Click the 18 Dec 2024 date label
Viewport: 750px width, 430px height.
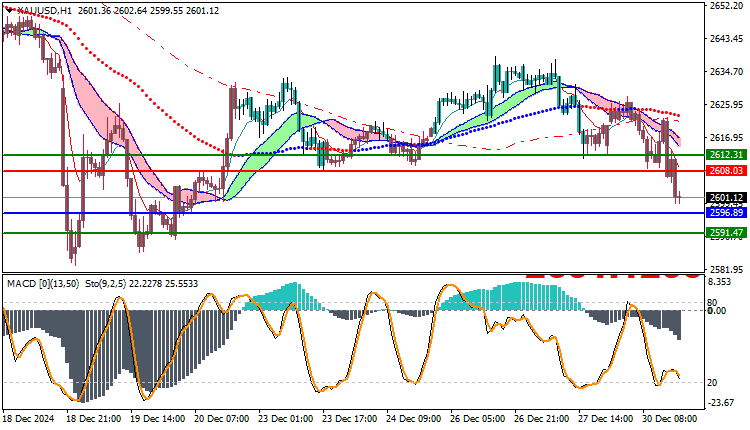[29, 419]
